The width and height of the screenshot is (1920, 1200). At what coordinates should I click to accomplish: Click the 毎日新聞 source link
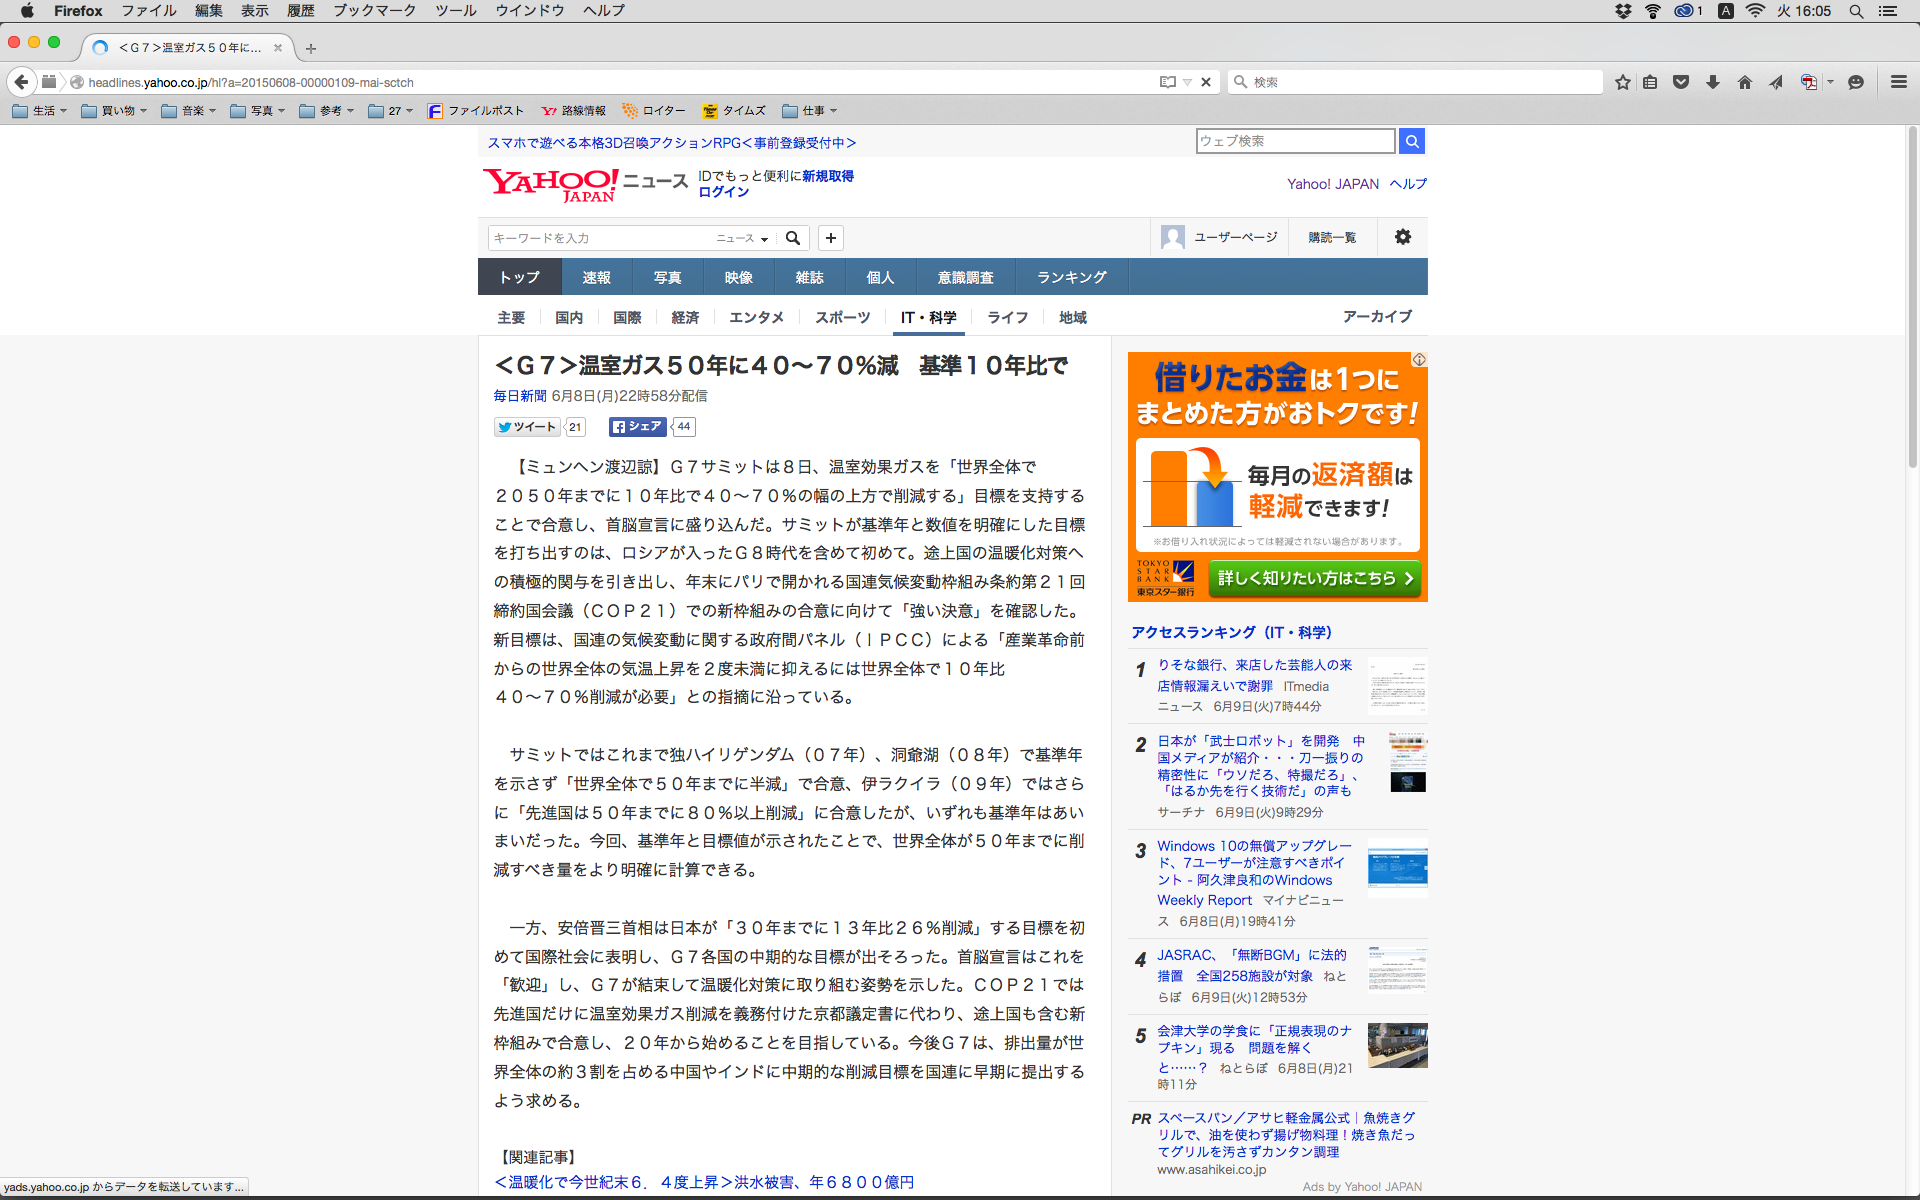click(520, 396)
